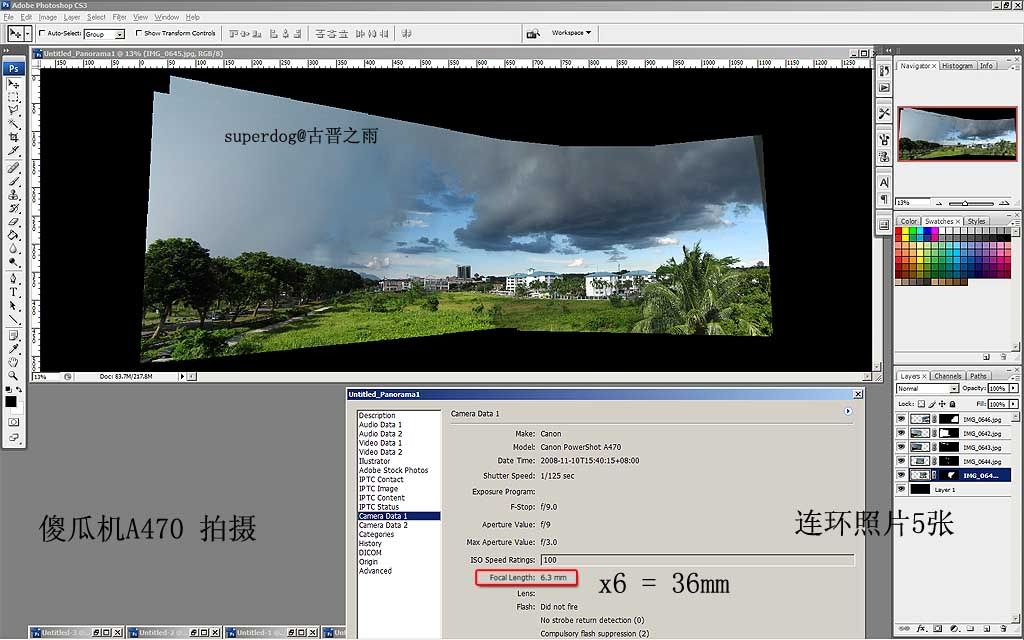The height and width of the screenshot is (640, 1024).
Task: Hide the IMG_0644.jpg layer
Action: tap(901, 461)
